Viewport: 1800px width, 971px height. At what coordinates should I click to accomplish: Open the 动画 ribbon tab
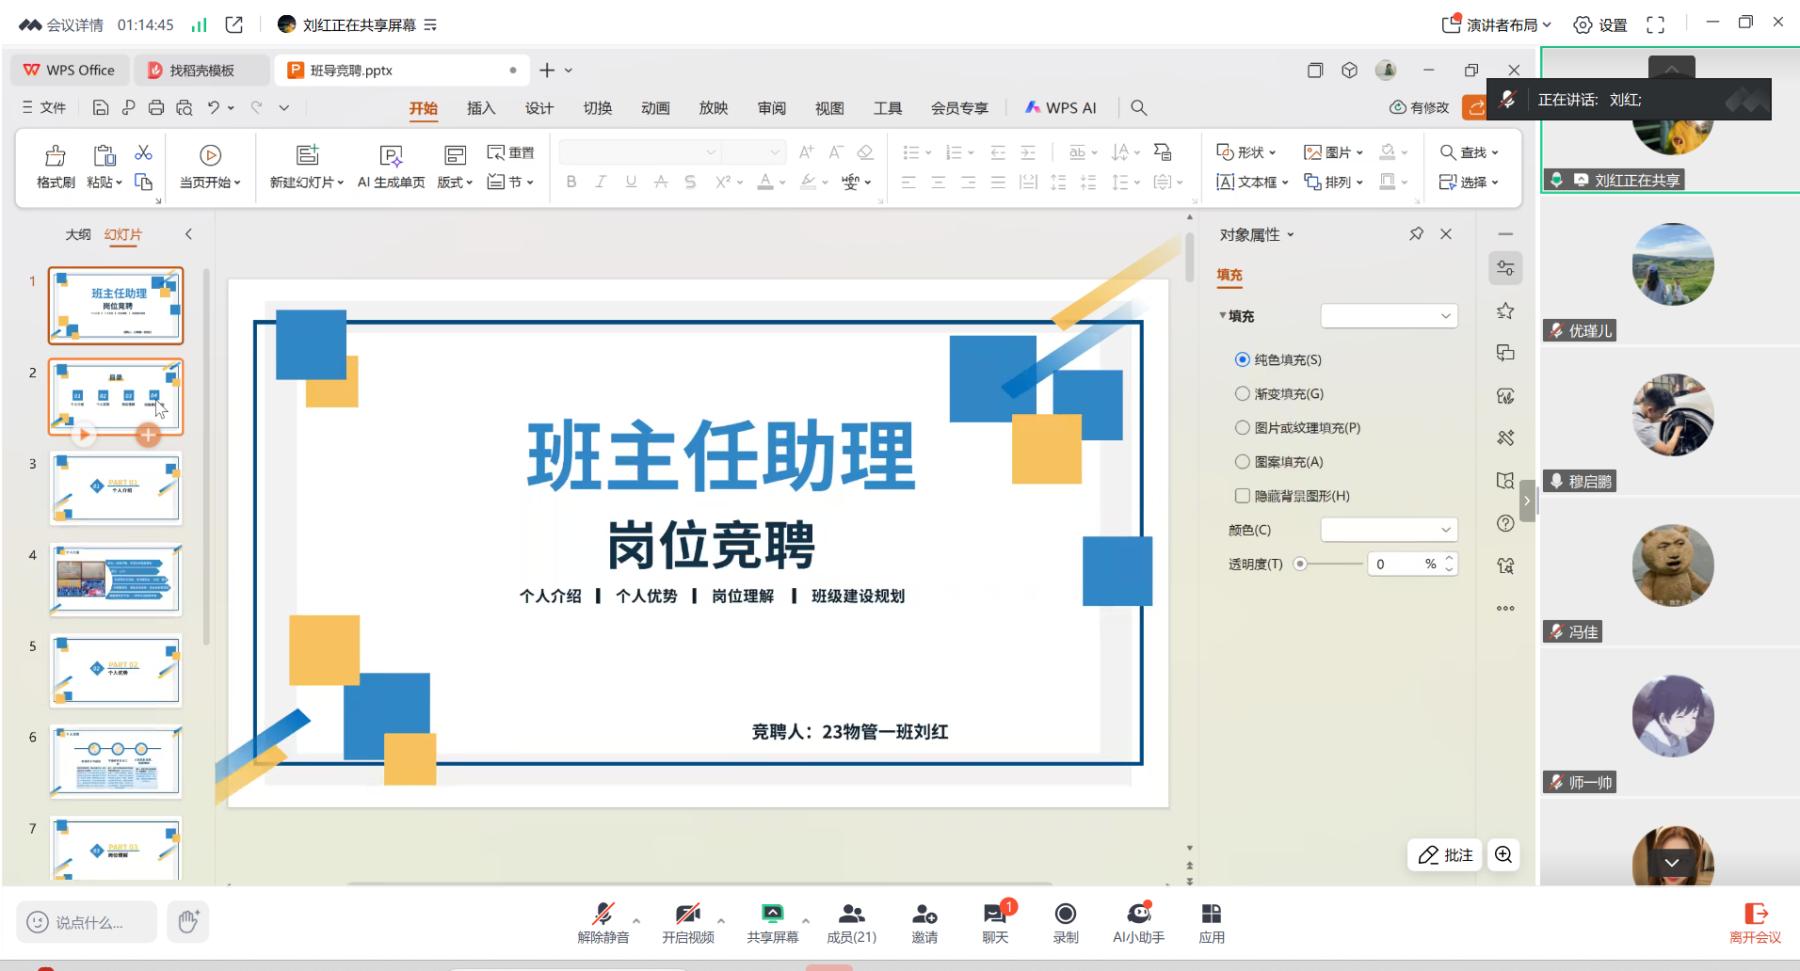tap(655, 108)
